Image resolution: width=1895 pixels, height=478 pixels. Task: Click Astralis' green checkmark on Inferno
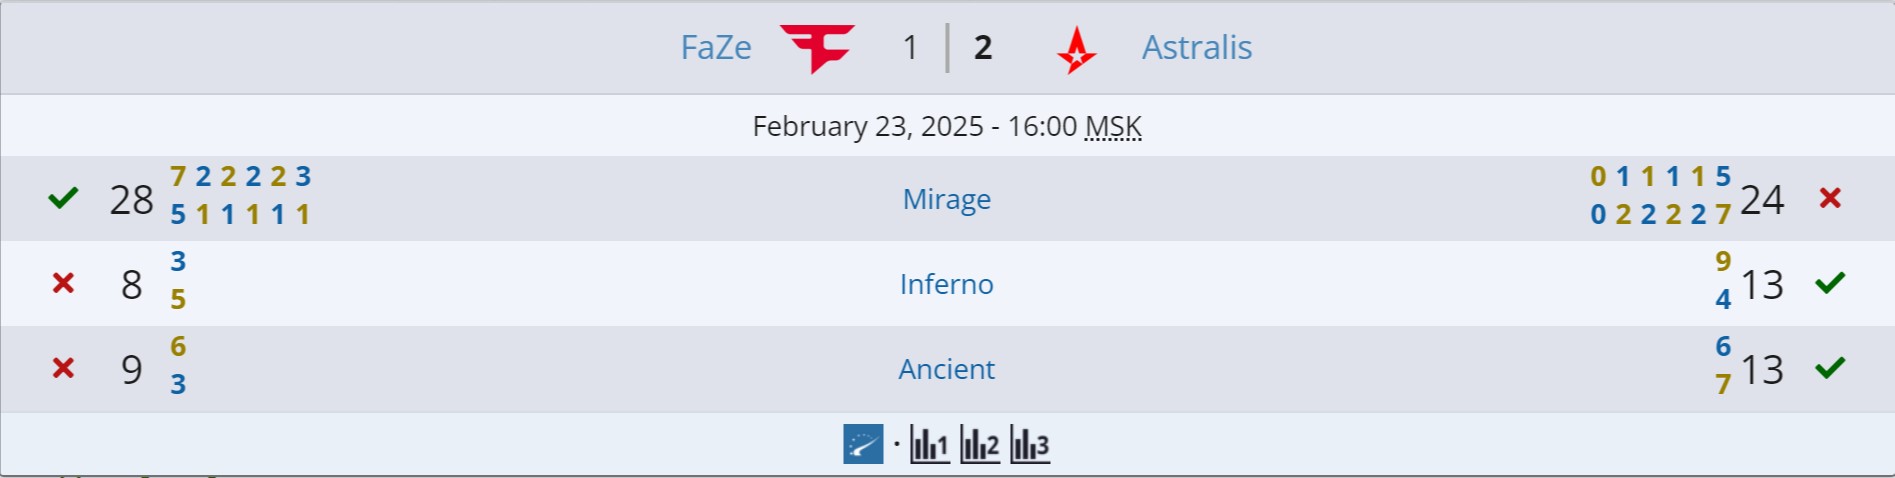(1830, 284)
